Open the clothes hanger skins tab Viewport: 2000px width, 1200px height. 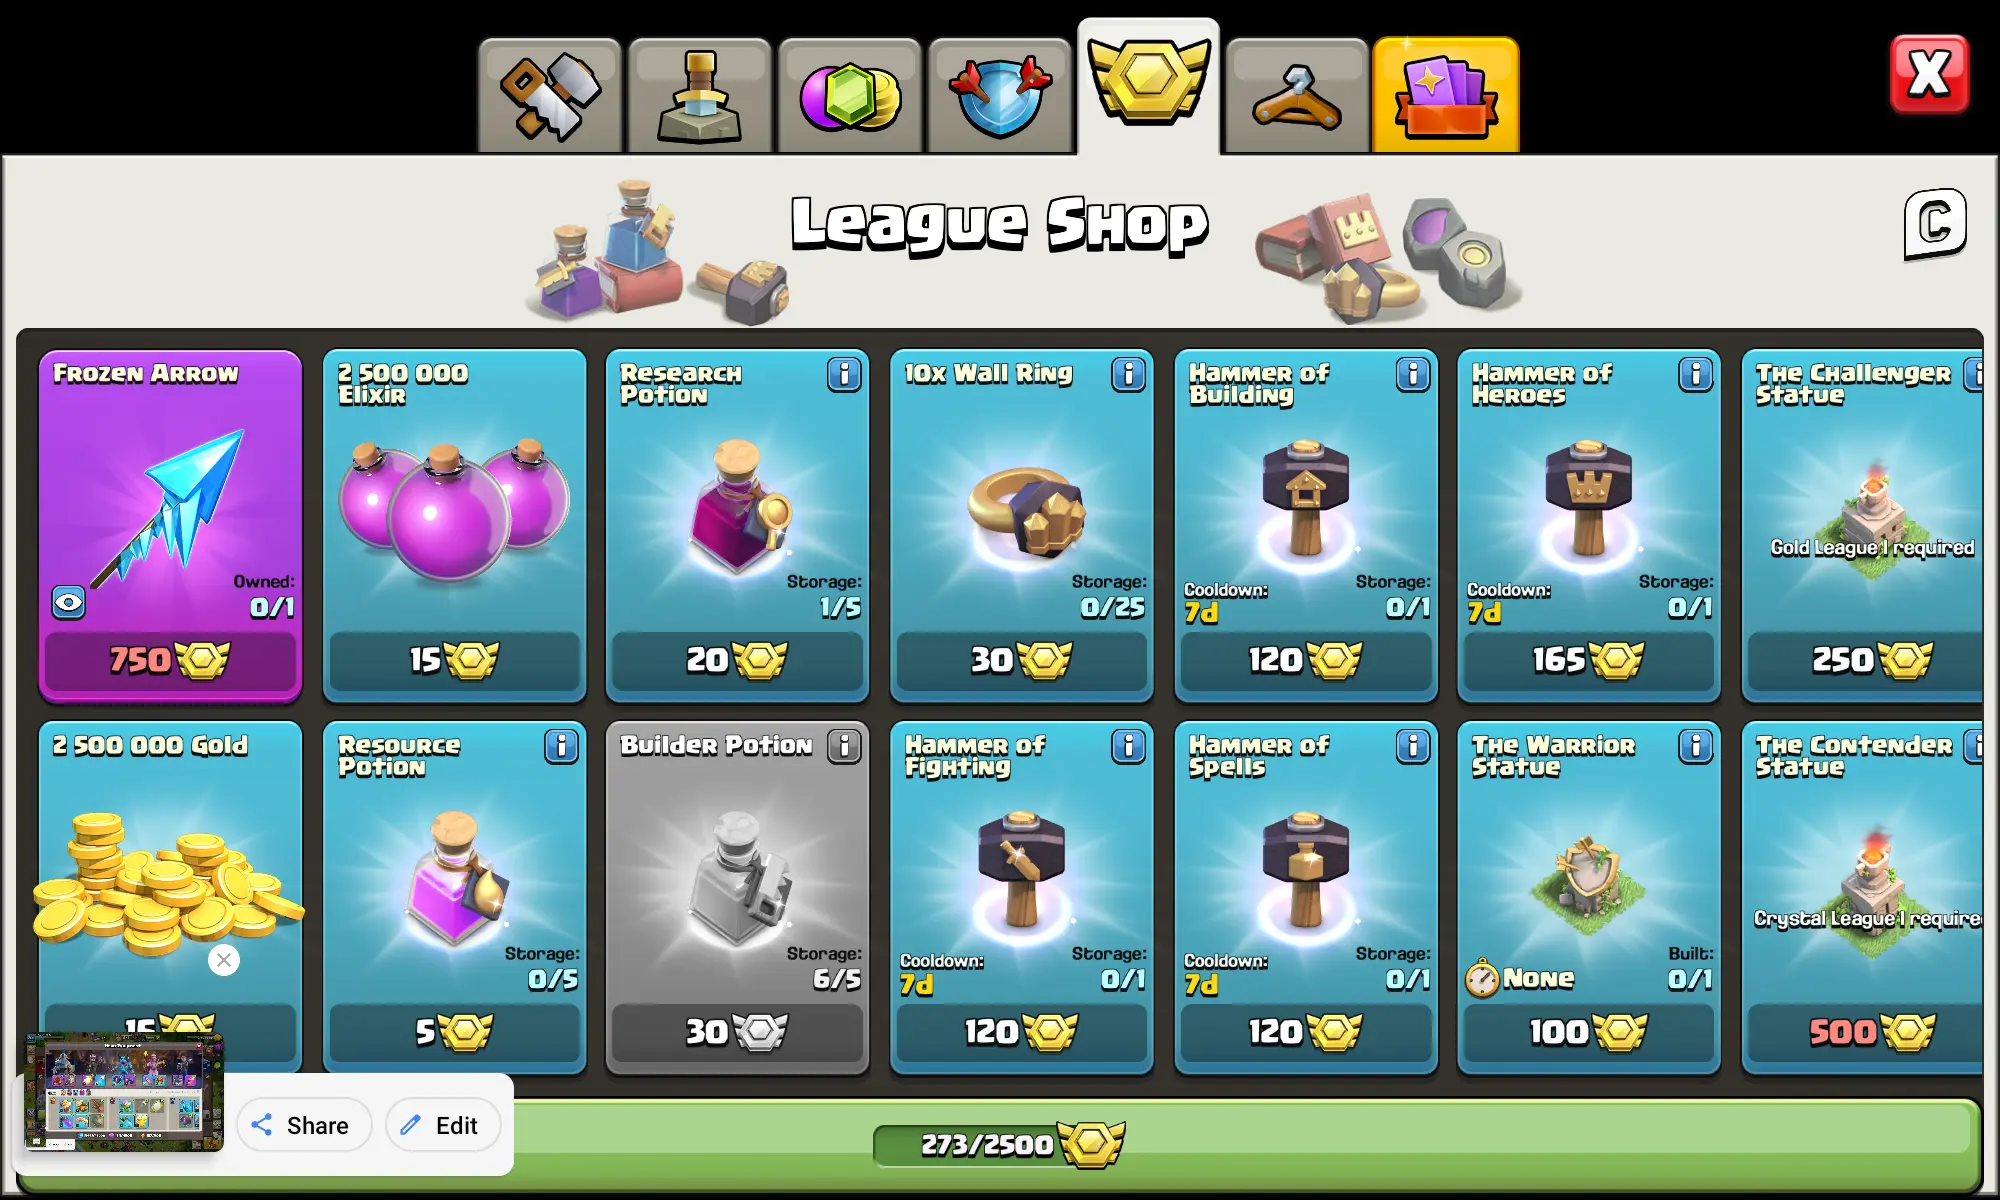1297,96
